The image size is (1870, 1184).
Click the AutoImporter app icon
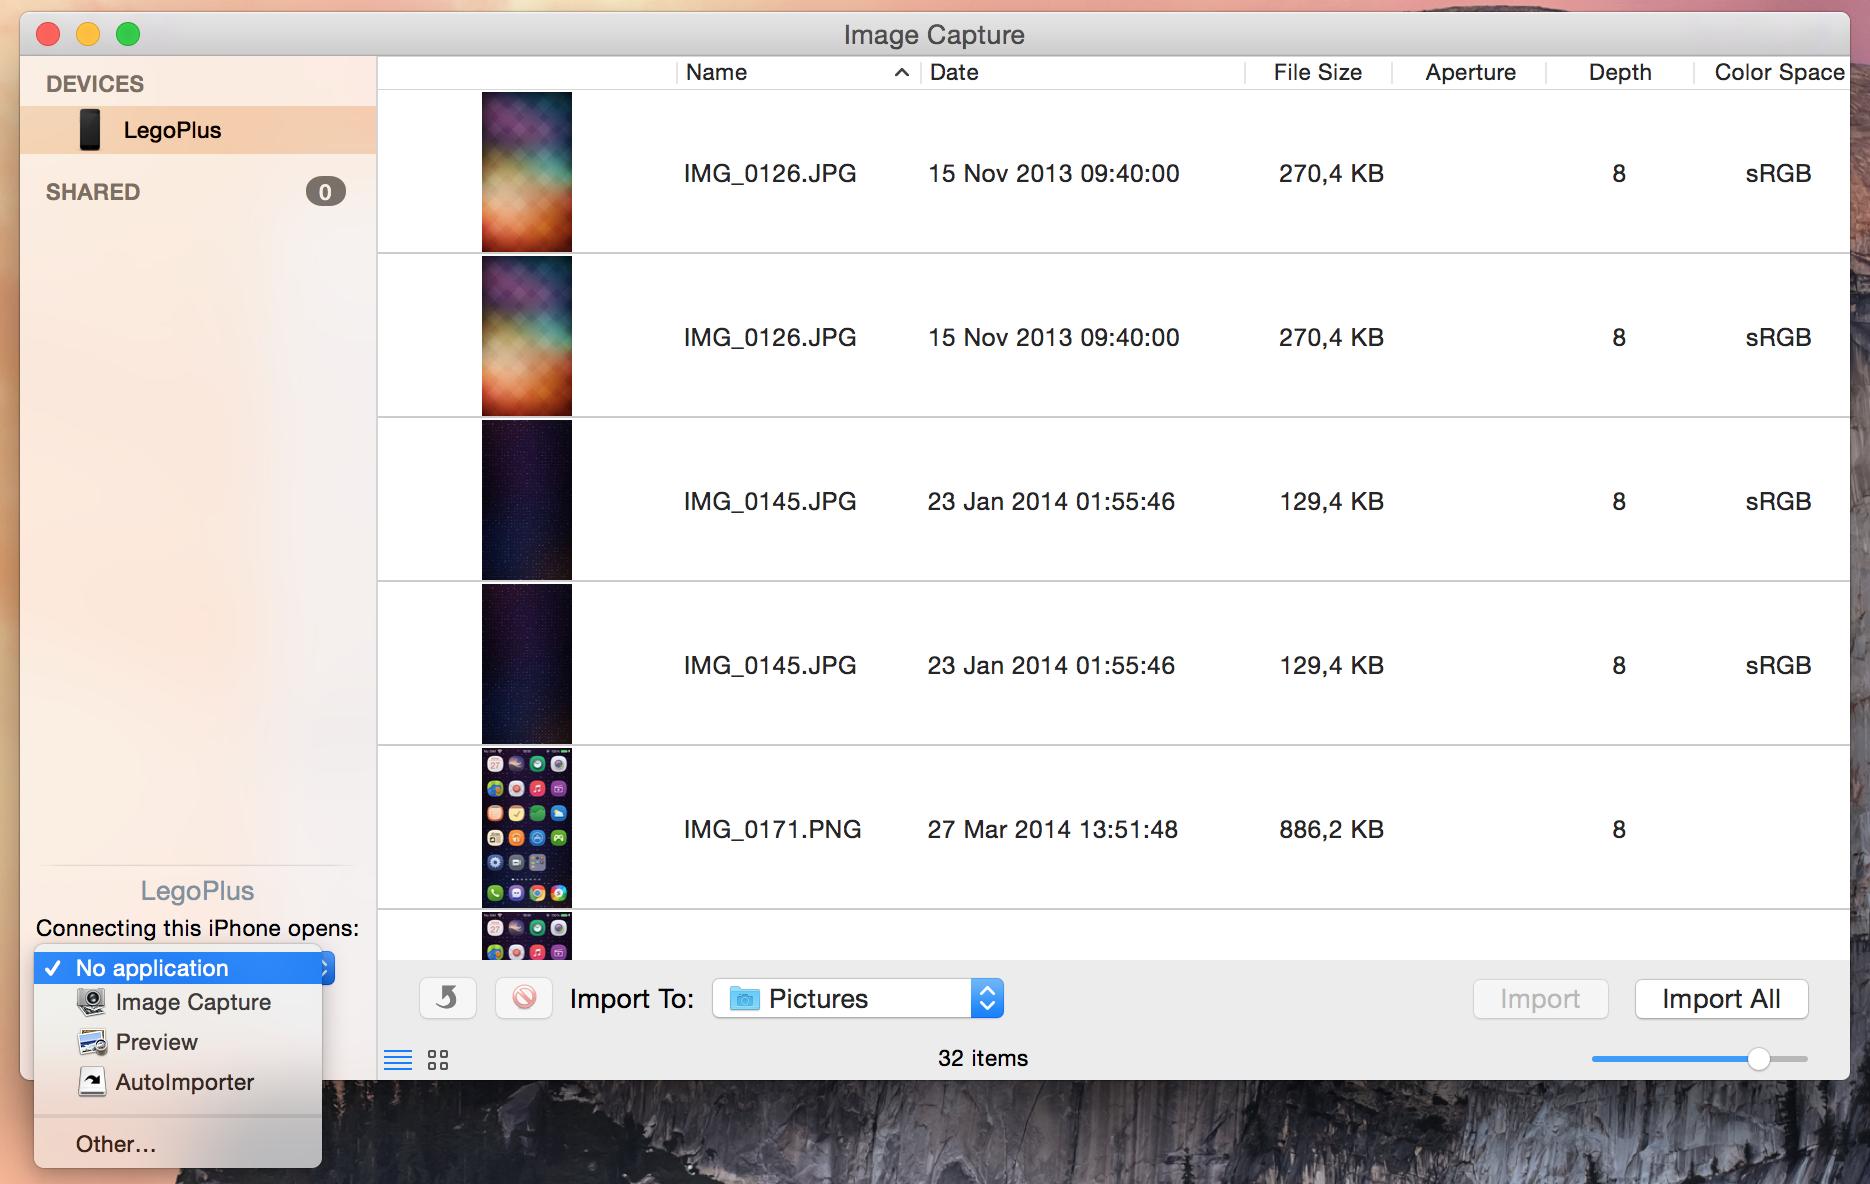[91, 1081]
